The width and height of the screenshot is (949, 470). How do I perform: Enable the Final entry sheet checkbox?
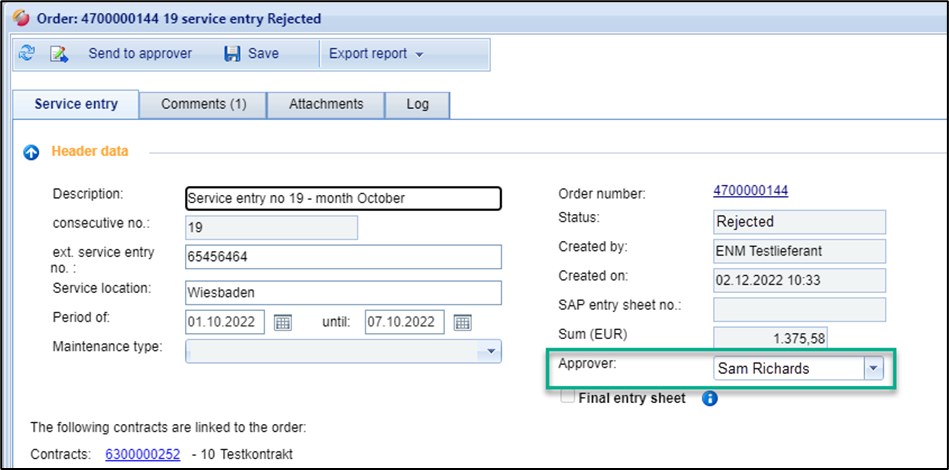point(568,397)
